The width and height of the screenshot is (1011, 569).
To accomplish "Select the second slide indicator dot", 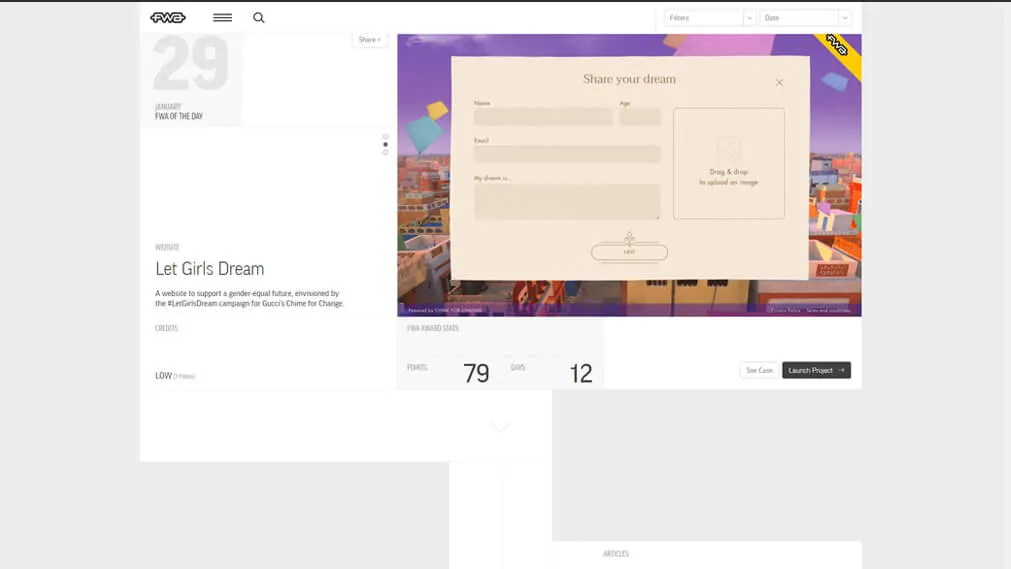I will click(x=386, y=145).
